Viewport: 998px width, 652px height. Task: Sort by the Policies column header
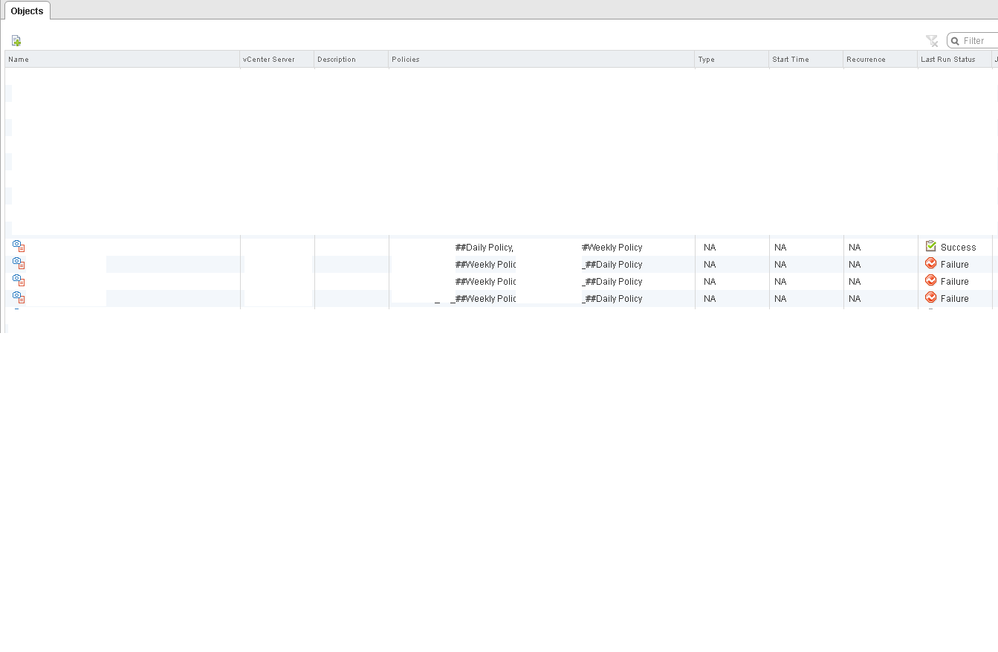pyautogui.click(x=405, y=60)
